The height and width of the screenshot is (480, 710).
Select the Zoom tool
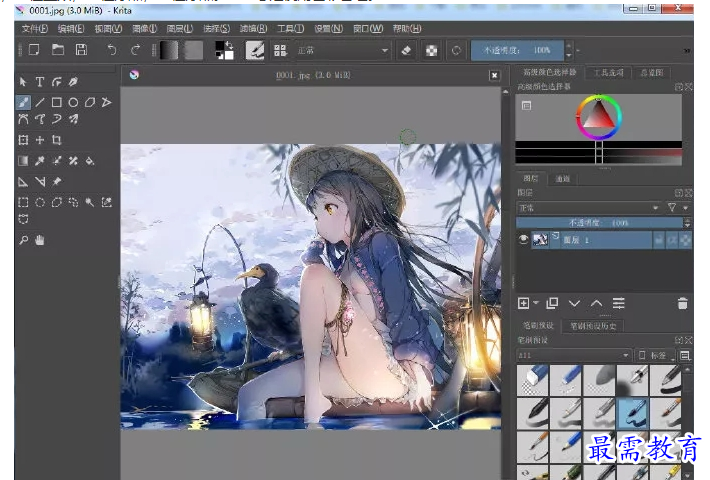point(23,240)
